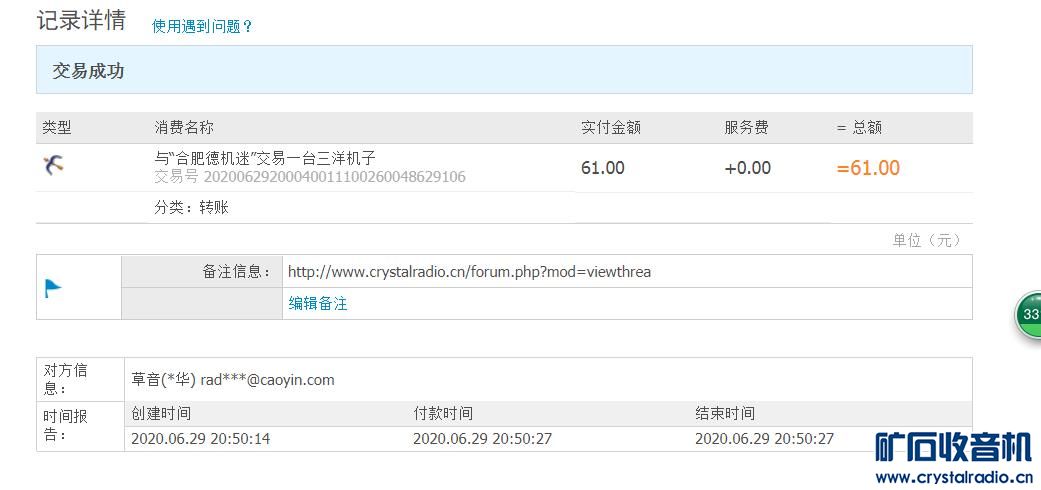Click the '创建时间' header in time report
This screenshot has height=490, width=1041.
coord(161,414)
